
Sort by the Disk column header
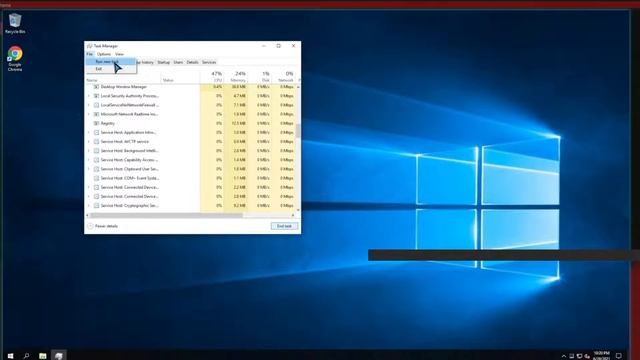click(260, 76)
